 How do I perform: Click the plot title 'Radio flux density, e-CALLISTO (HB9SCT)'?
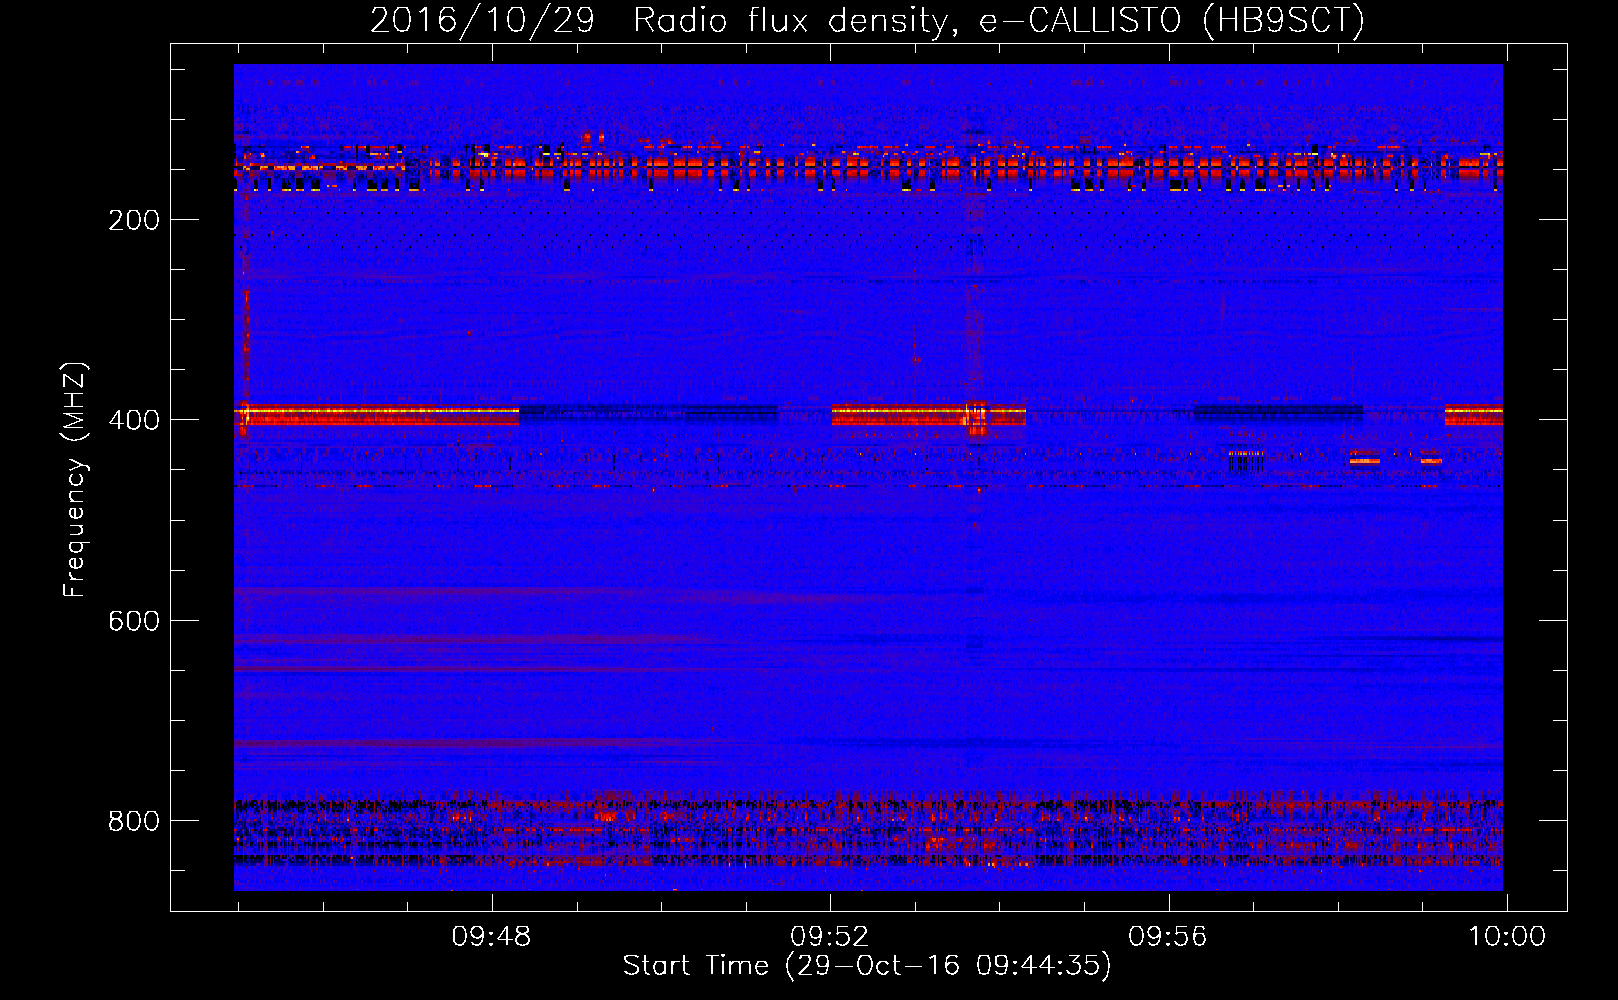pyautogui.click(x=998, y=21)
